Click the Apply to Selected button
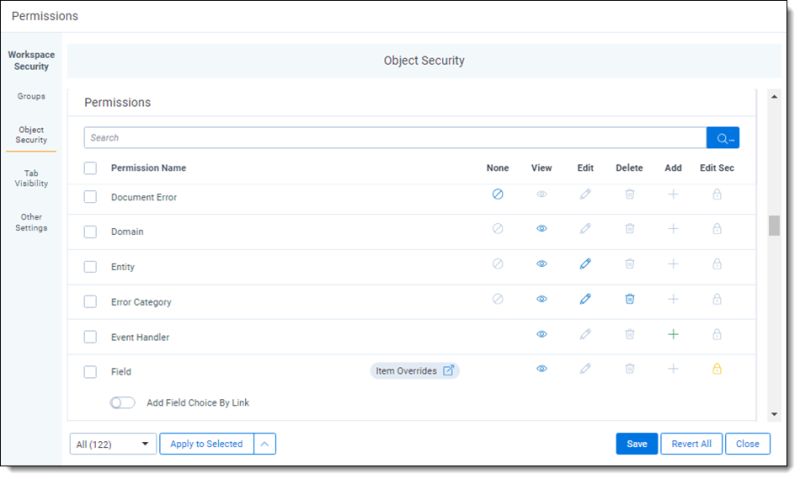The height and width of the screenshot is (479, 800). (207, 444)
